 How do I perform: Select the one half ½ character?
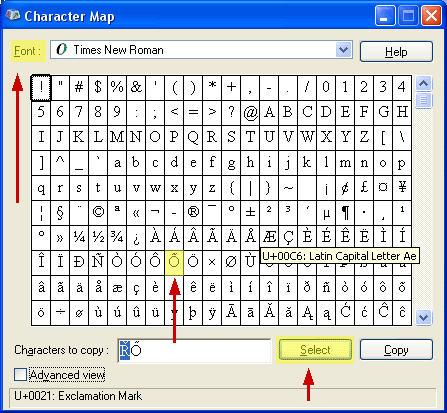point(98,238)
